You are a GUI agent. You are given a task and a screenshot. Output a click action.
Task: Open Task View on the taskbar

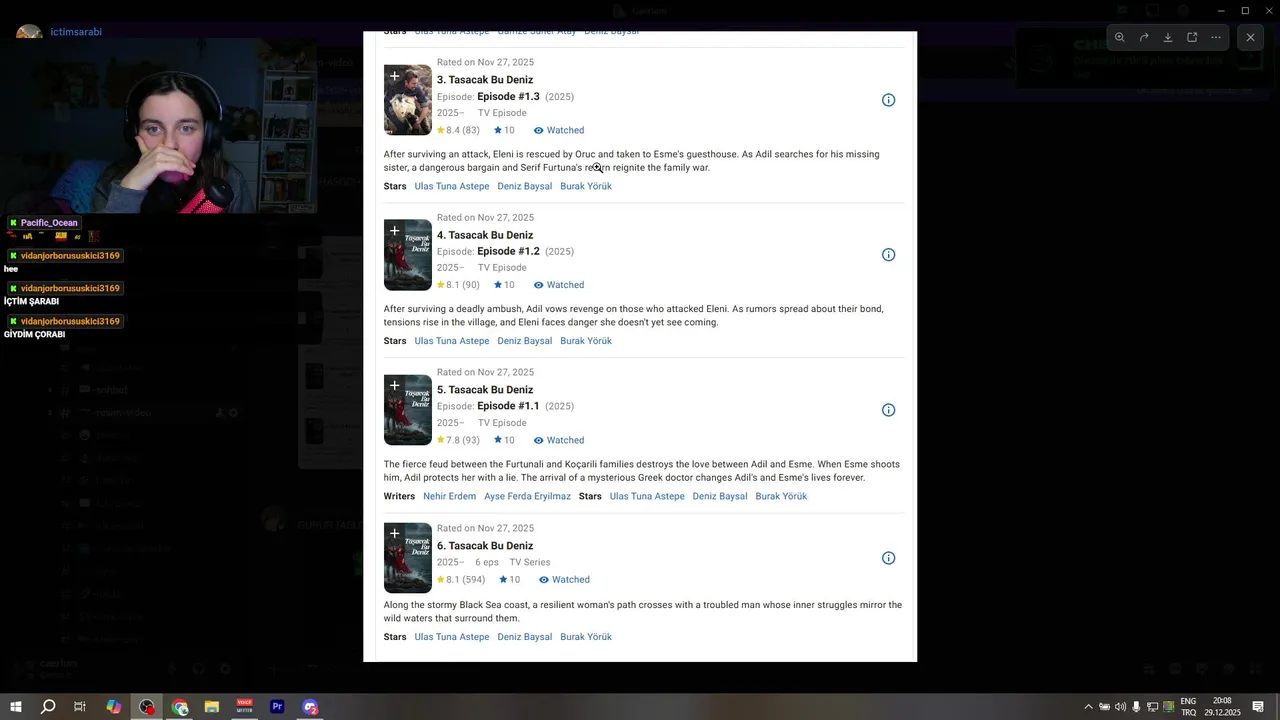pos(80,707)
